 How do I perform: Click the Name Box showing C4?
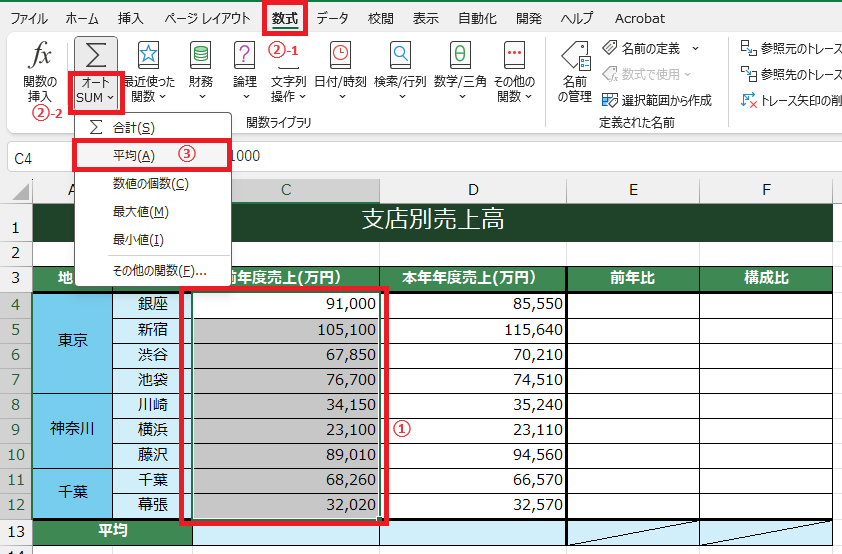coord(40,158)
